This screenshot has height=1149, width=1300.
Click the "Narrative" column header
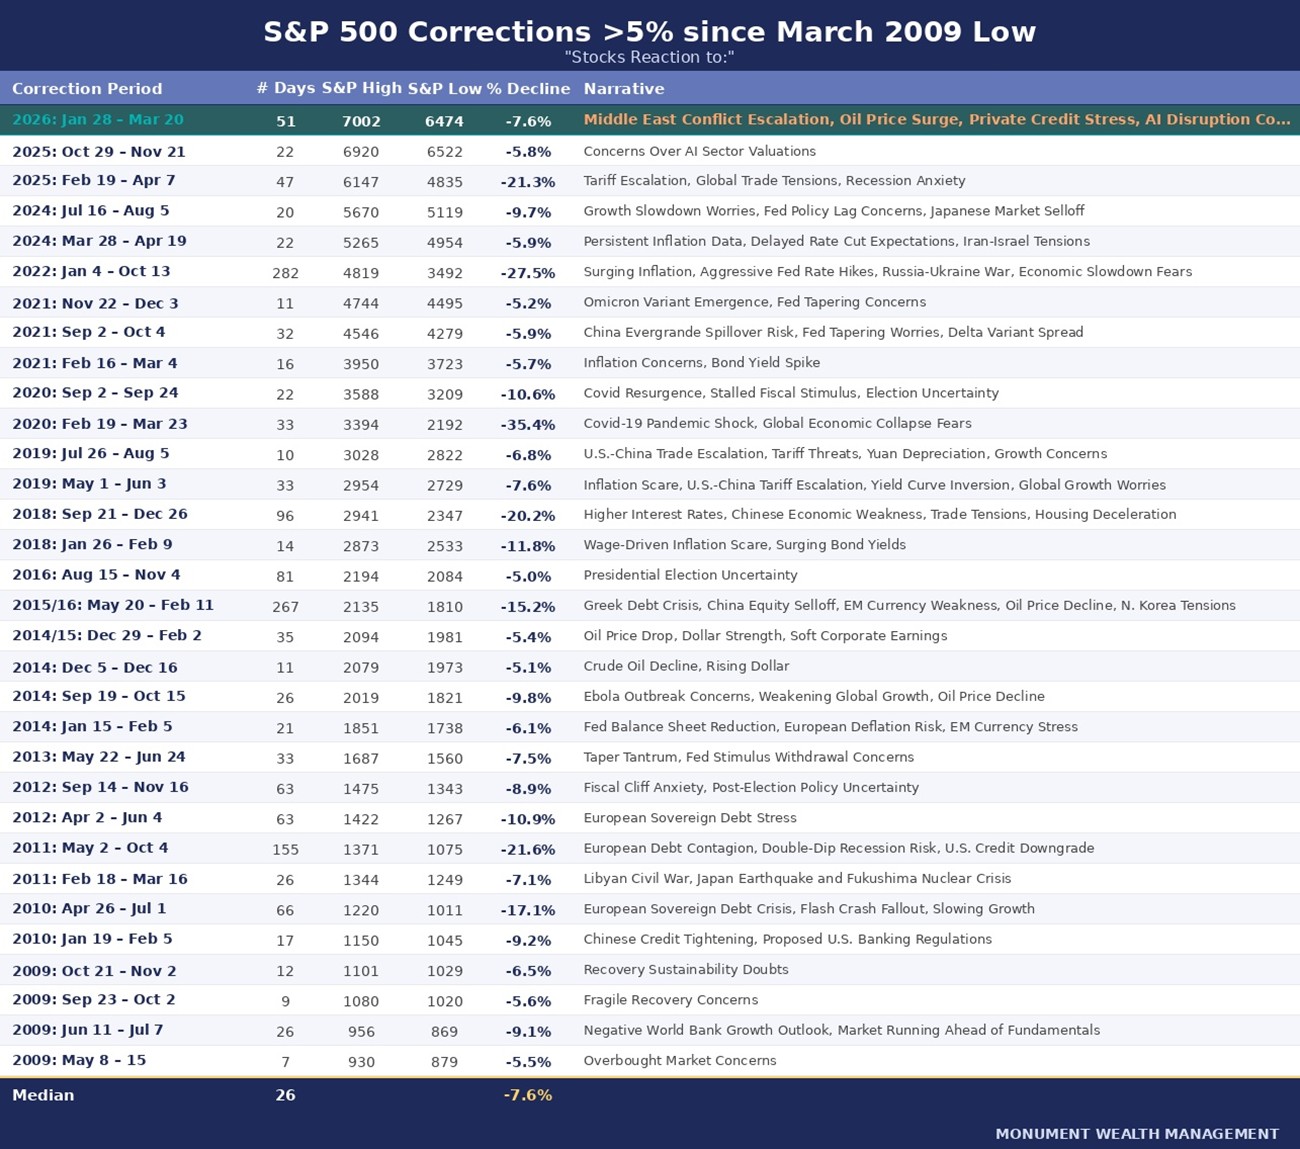[x=624, y=88]
